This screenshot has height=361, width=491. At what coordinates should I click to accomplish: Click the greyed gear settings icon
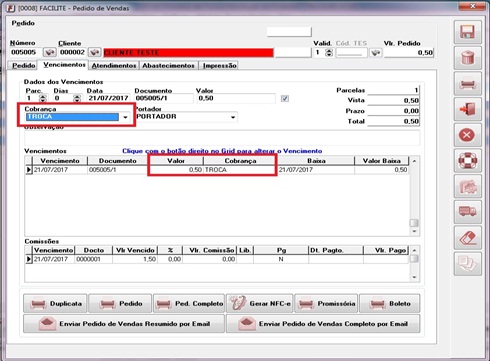467,186
